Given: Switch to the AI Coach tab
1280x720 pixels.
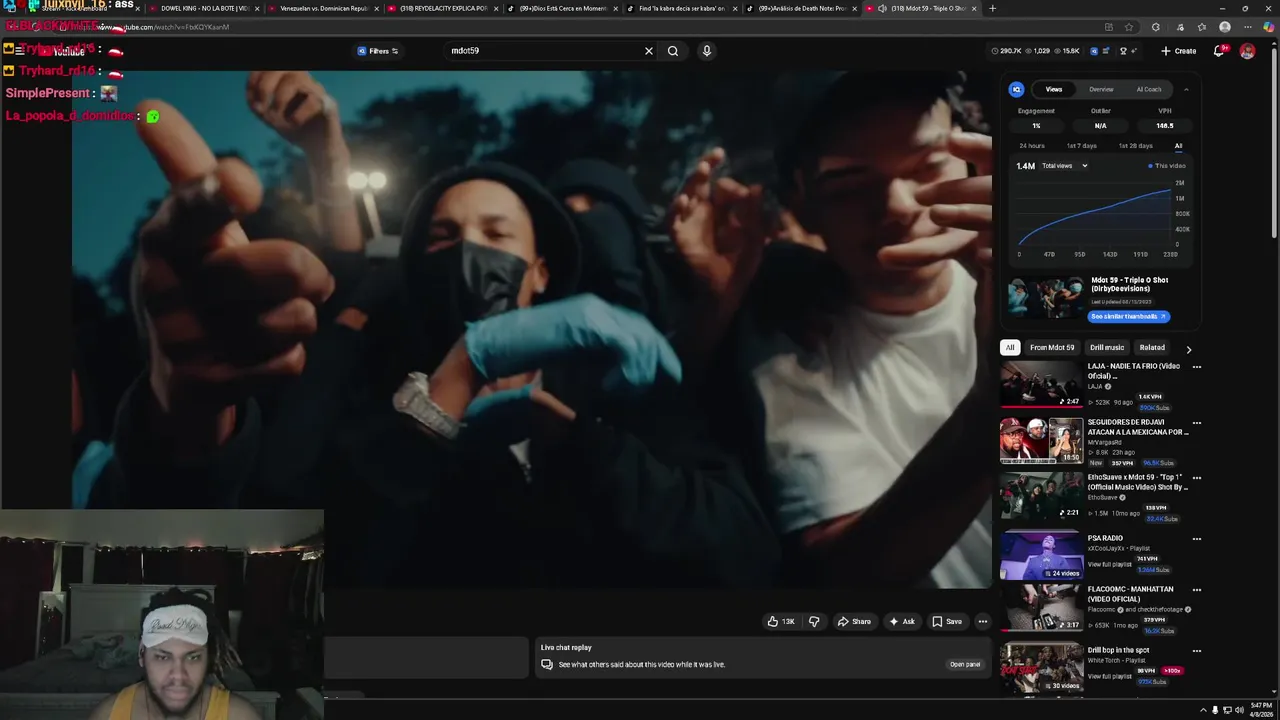Looking at the screenshot, I should [1149, 89].
